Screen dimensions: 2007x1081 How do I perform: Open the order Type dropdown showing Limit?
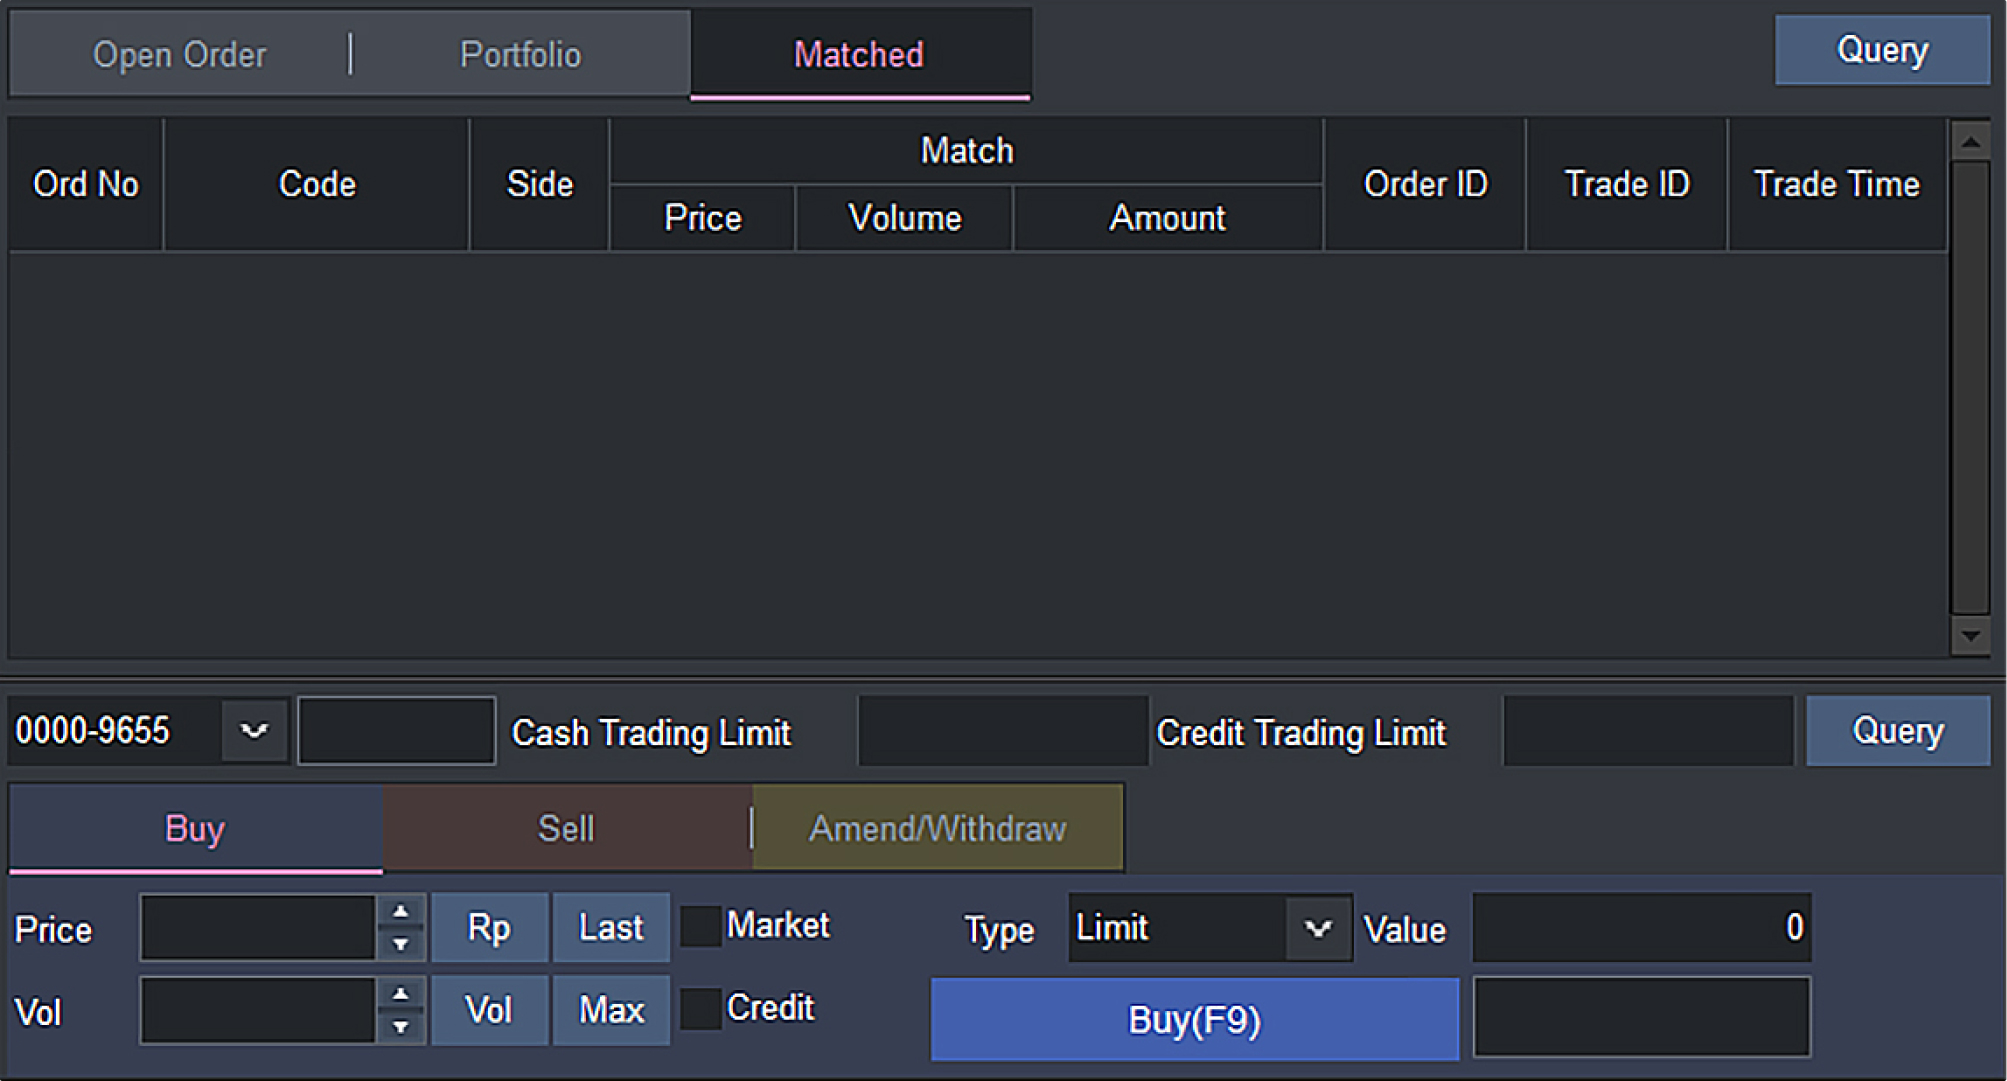point(1319,928)
